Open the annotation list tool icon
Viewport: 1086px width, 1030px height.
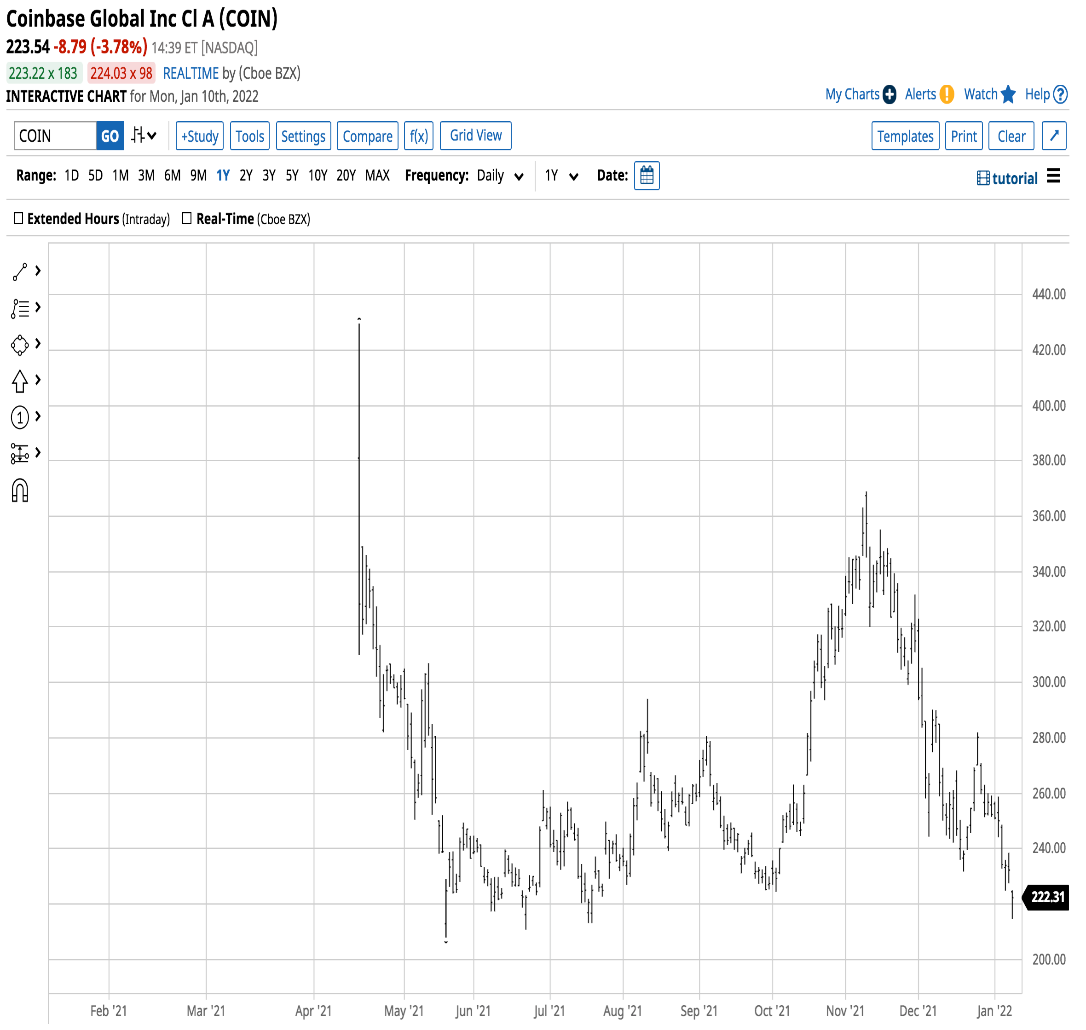pyautogui.click(x=19, y=308)
